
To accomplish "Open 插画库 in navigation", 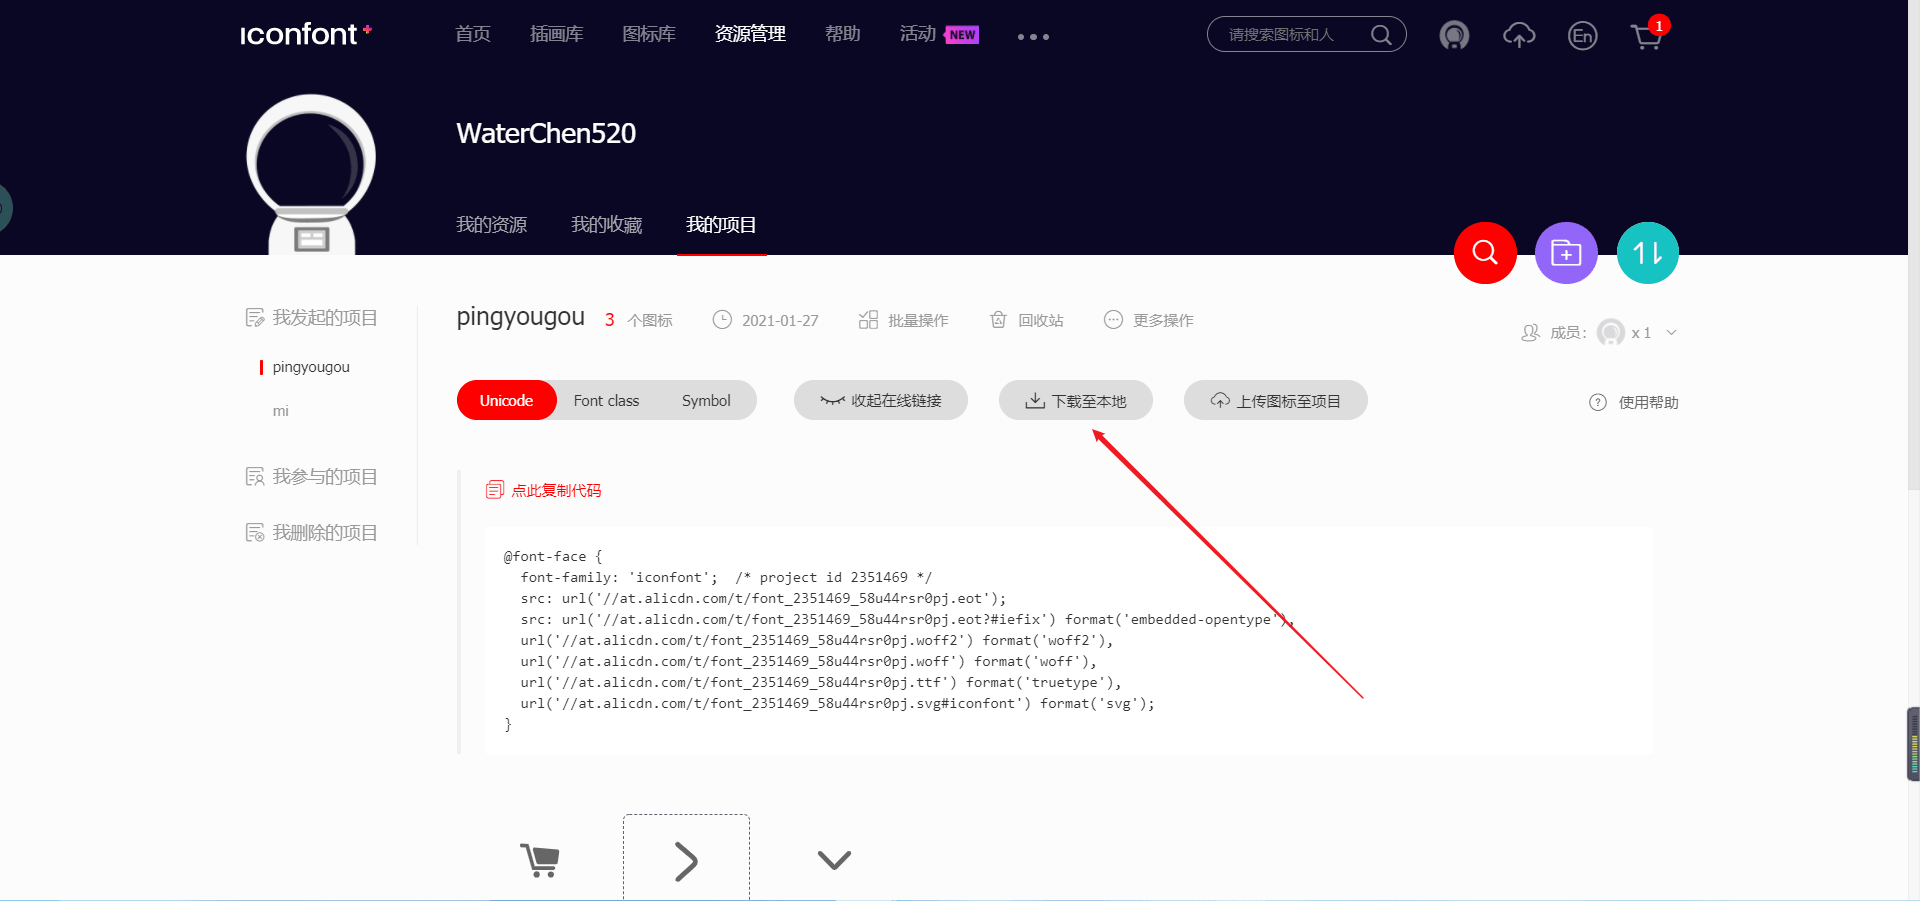I will [x=557, y=34].
